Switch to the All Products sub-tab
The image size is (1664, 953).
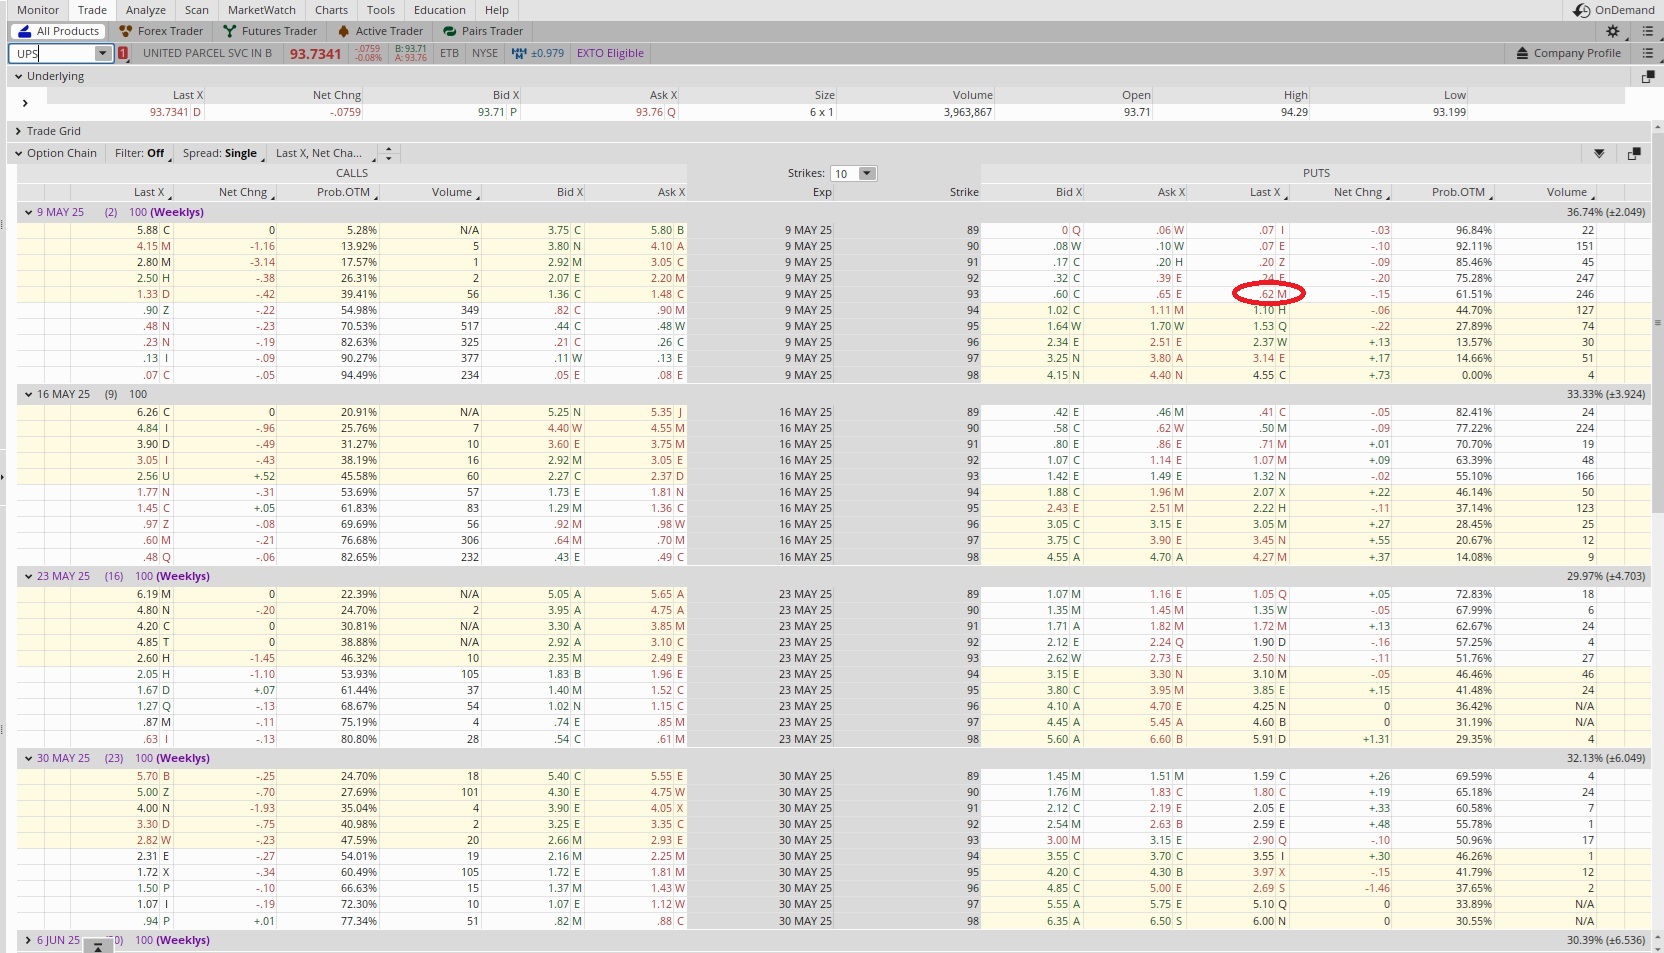59,31
